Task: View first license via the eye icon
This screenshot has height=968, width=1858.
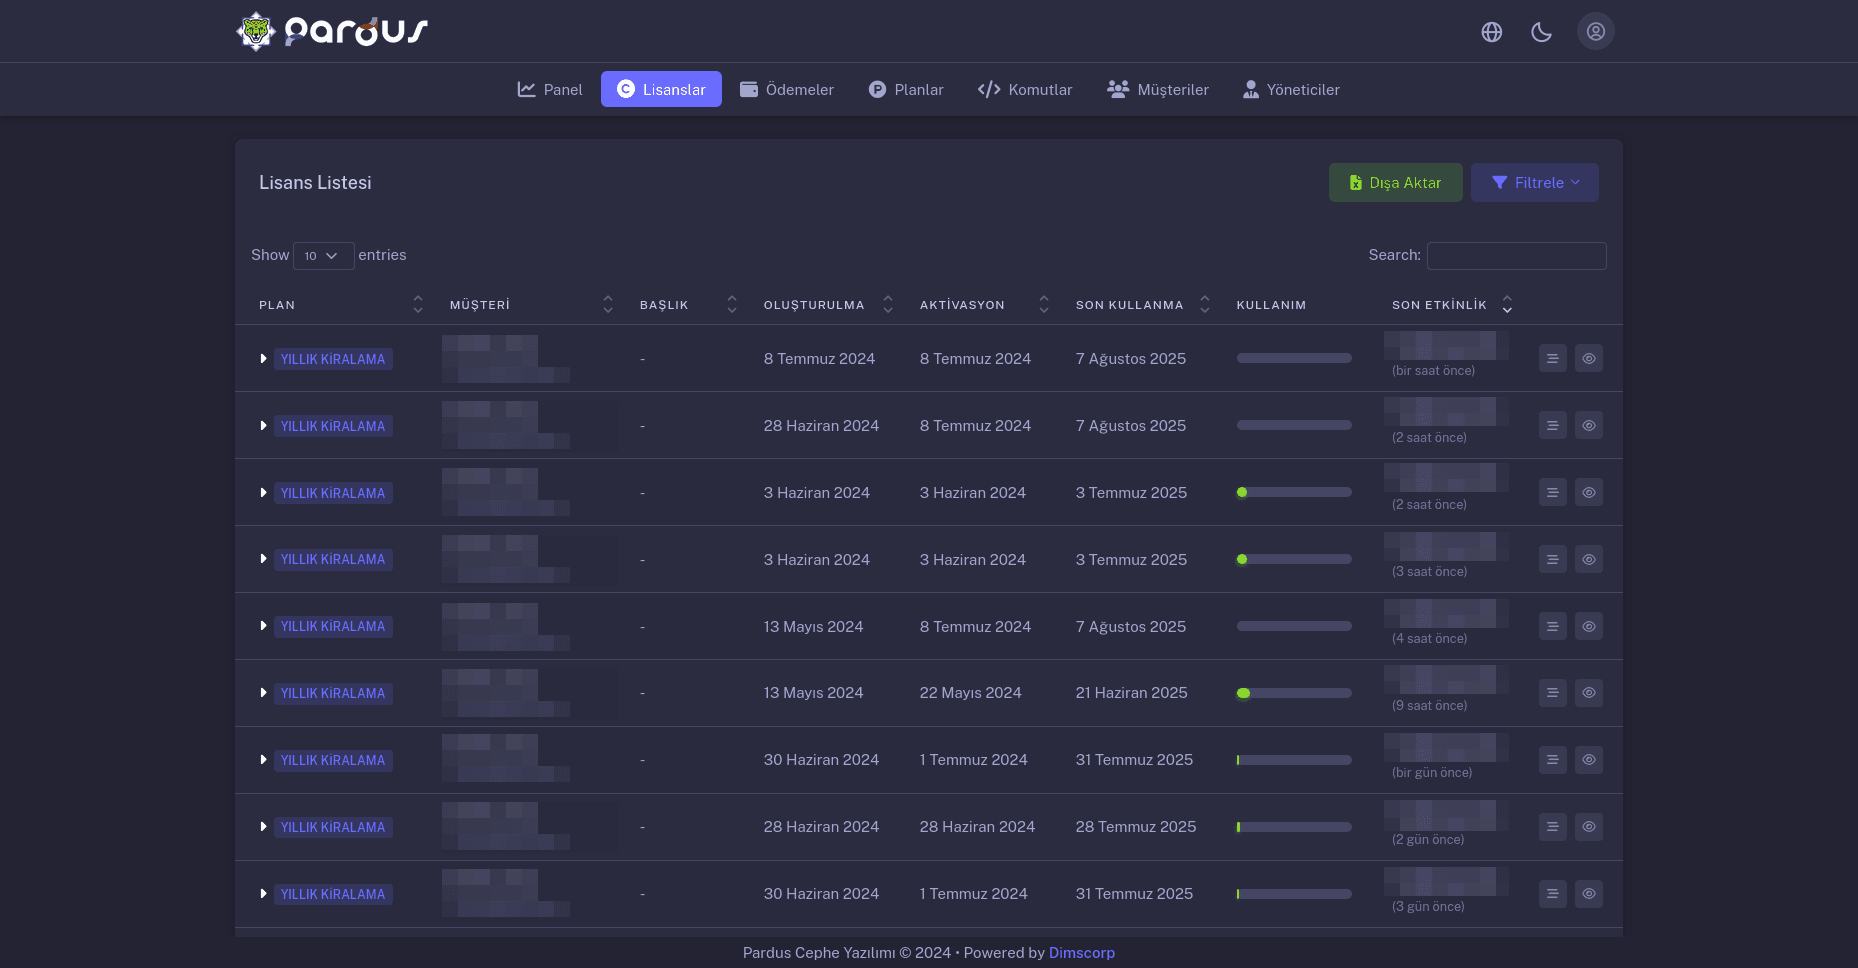Action: pos(1588,358)
